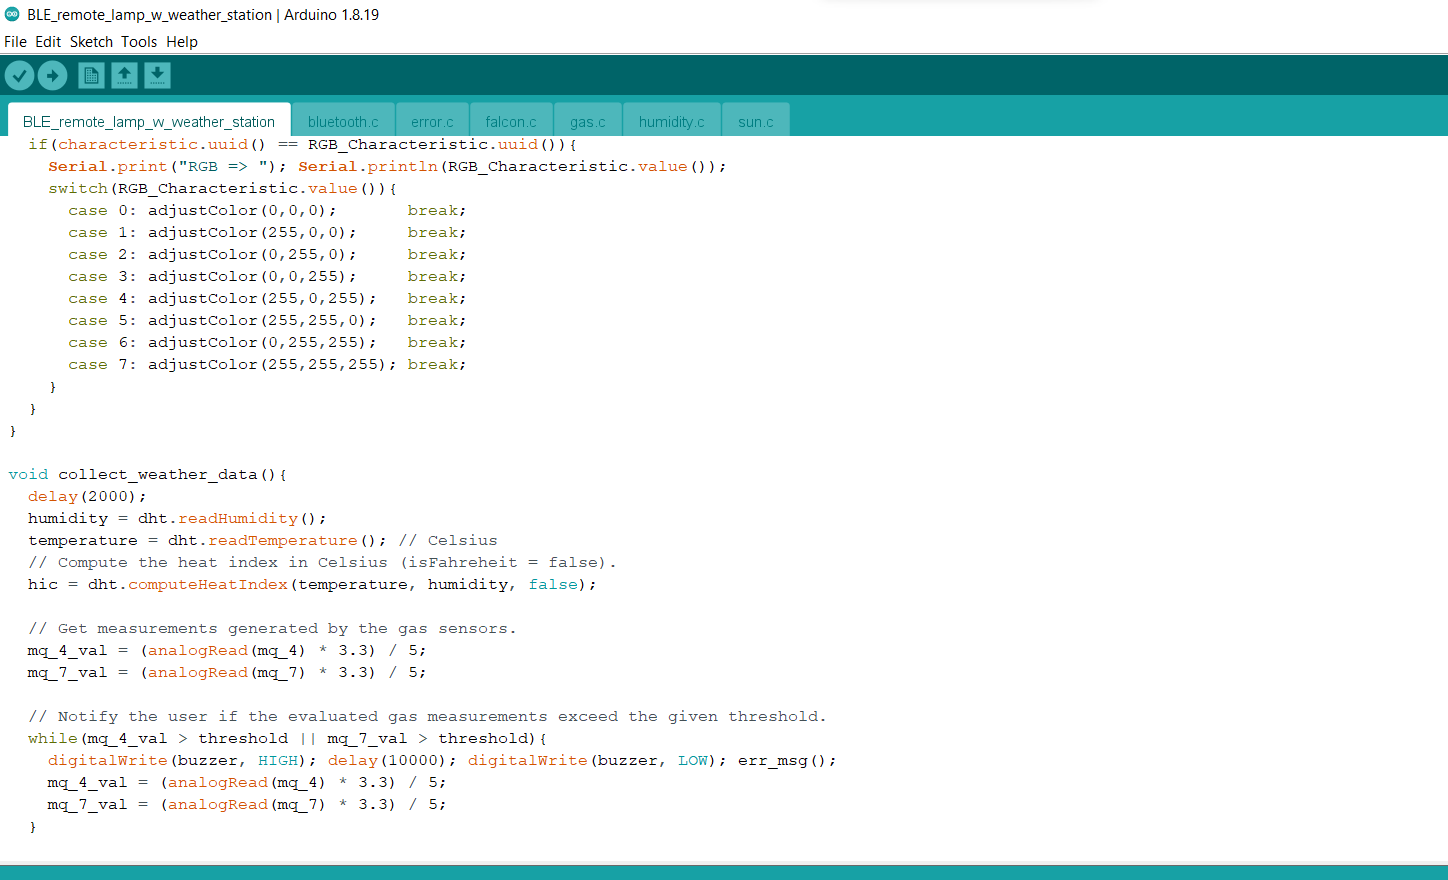Open the Sketch menu
This screenshot has height=880, width=1448.
[91, 42]
